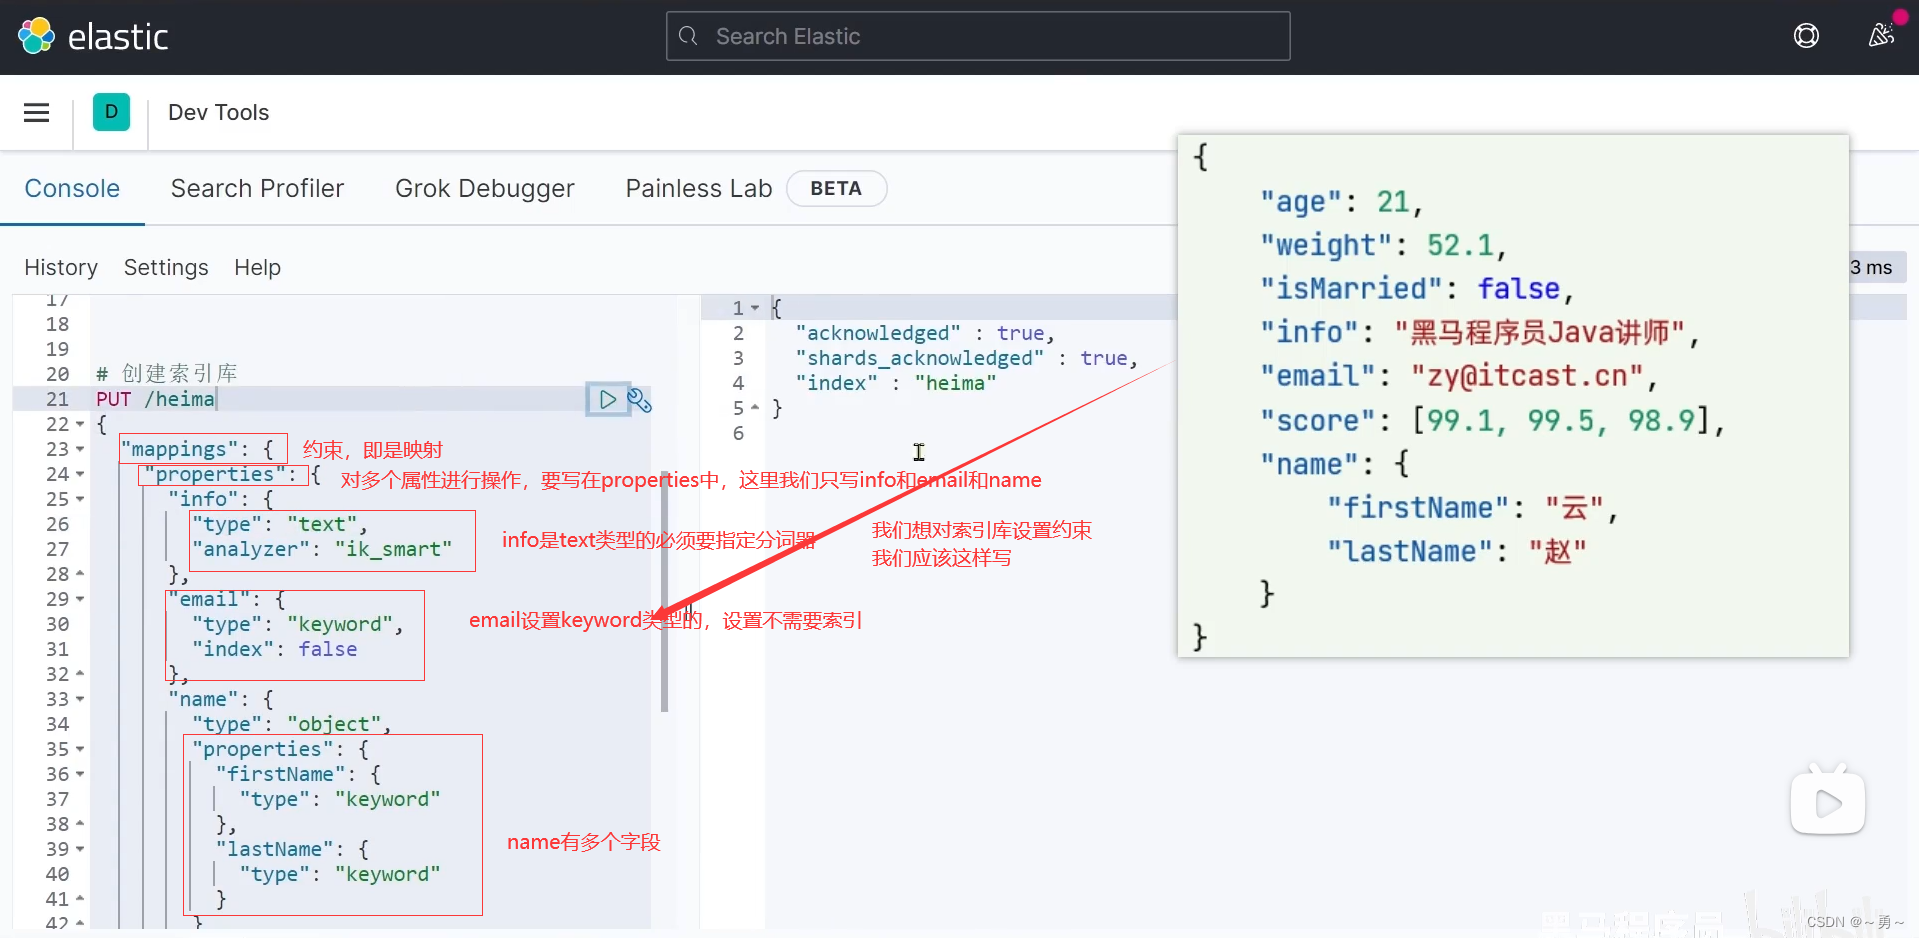Open console Help
The height and width of the screenshot is (938, 1919).
coord(257,268)
